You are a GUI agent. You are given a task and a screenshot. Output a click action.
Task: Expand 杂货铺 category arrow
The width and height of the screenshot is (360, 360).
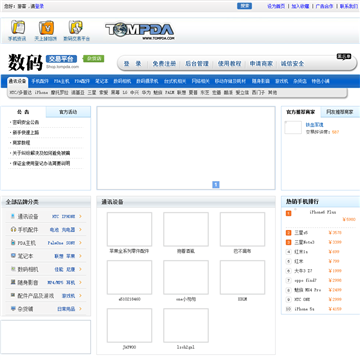point(80,309)
